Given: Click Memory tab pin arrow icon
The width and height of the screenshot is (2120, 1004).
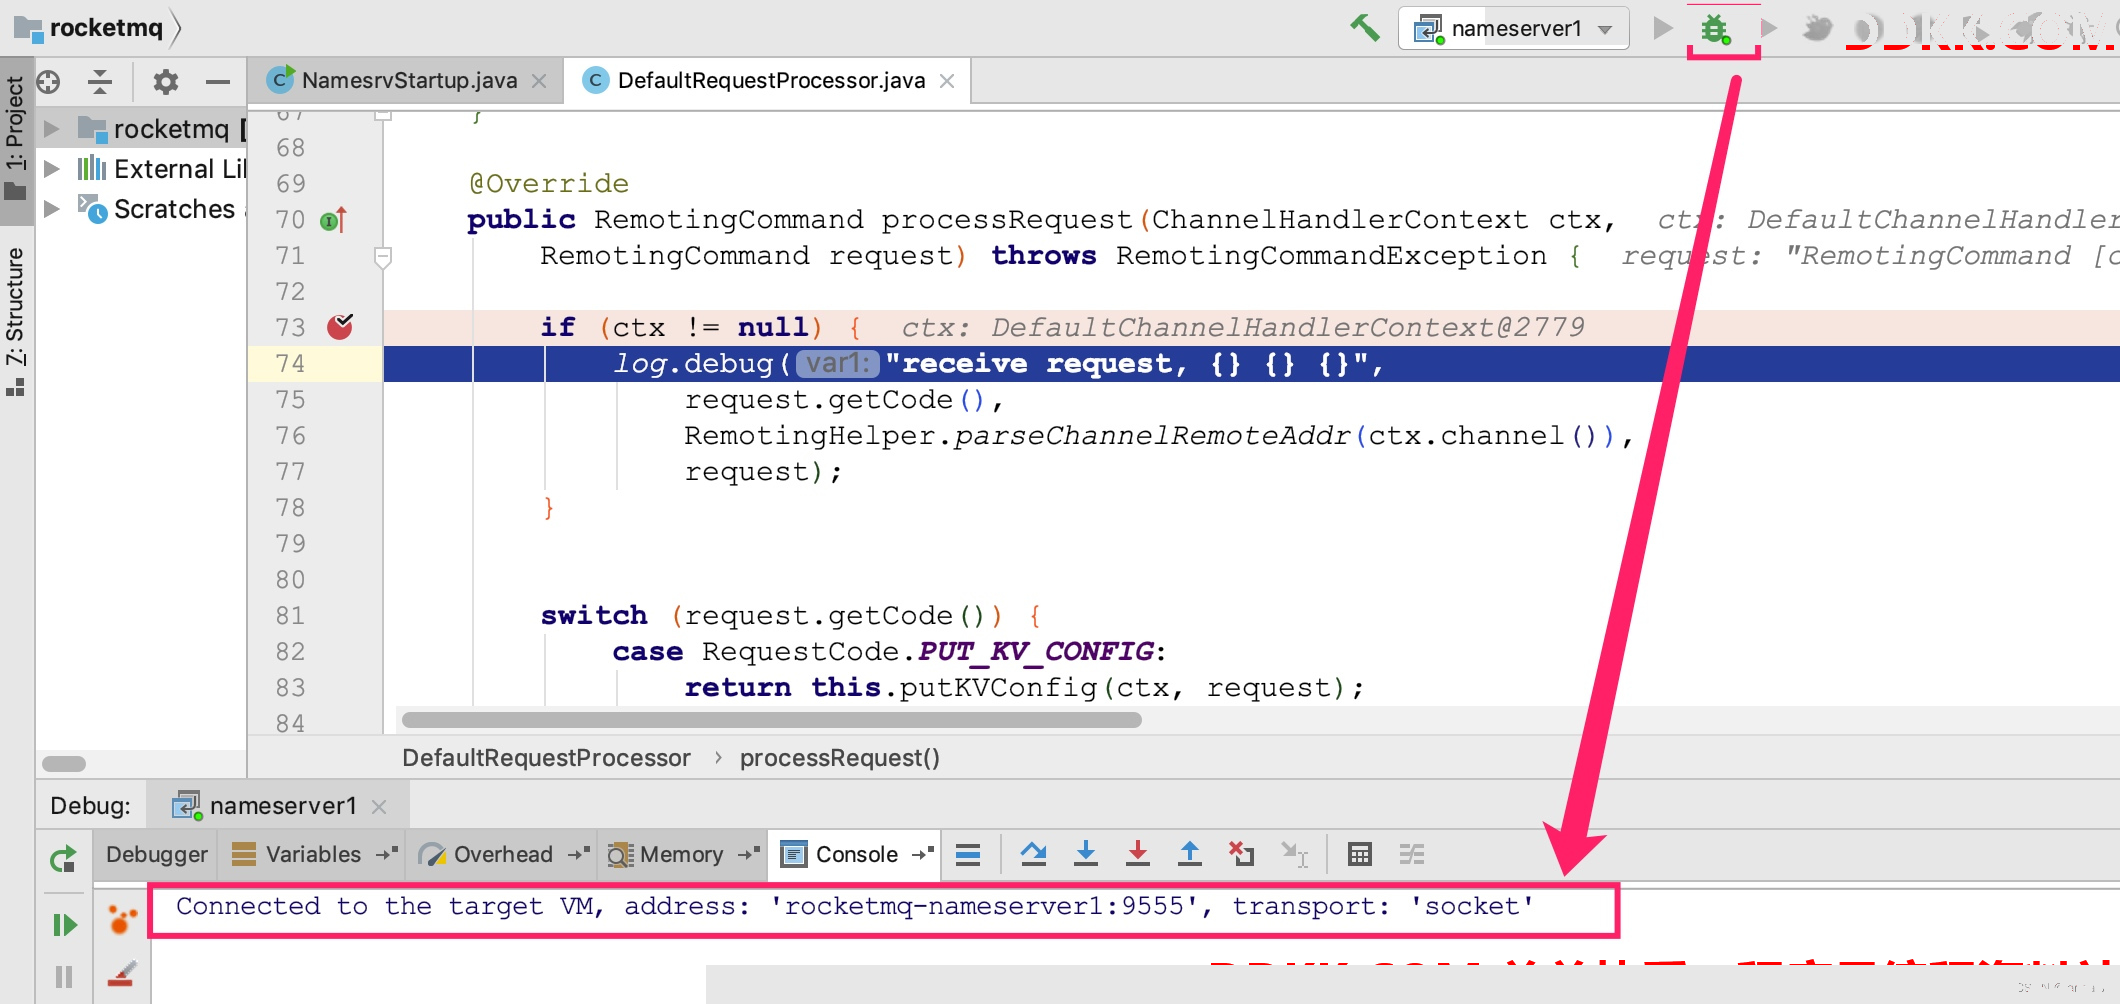Looking at the screenshot, I should click(748, 854).
